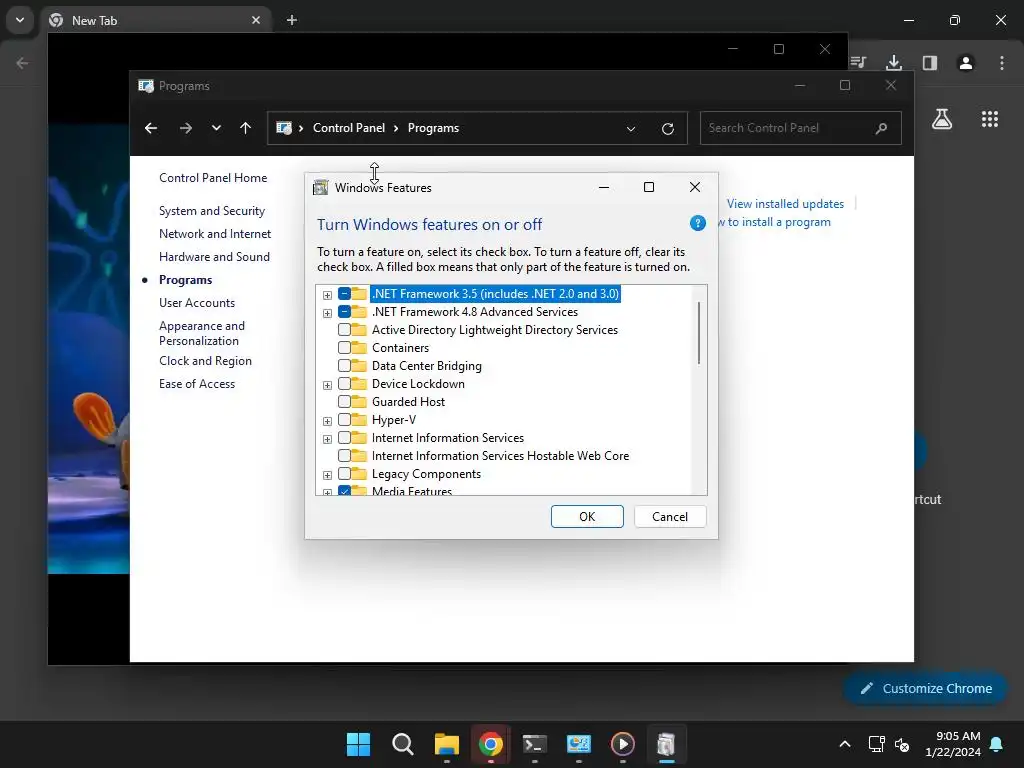Enable the Hyper-V checkbox
Image resolution: width=1024 pixels, height=768 pixels.
[344, 420]
